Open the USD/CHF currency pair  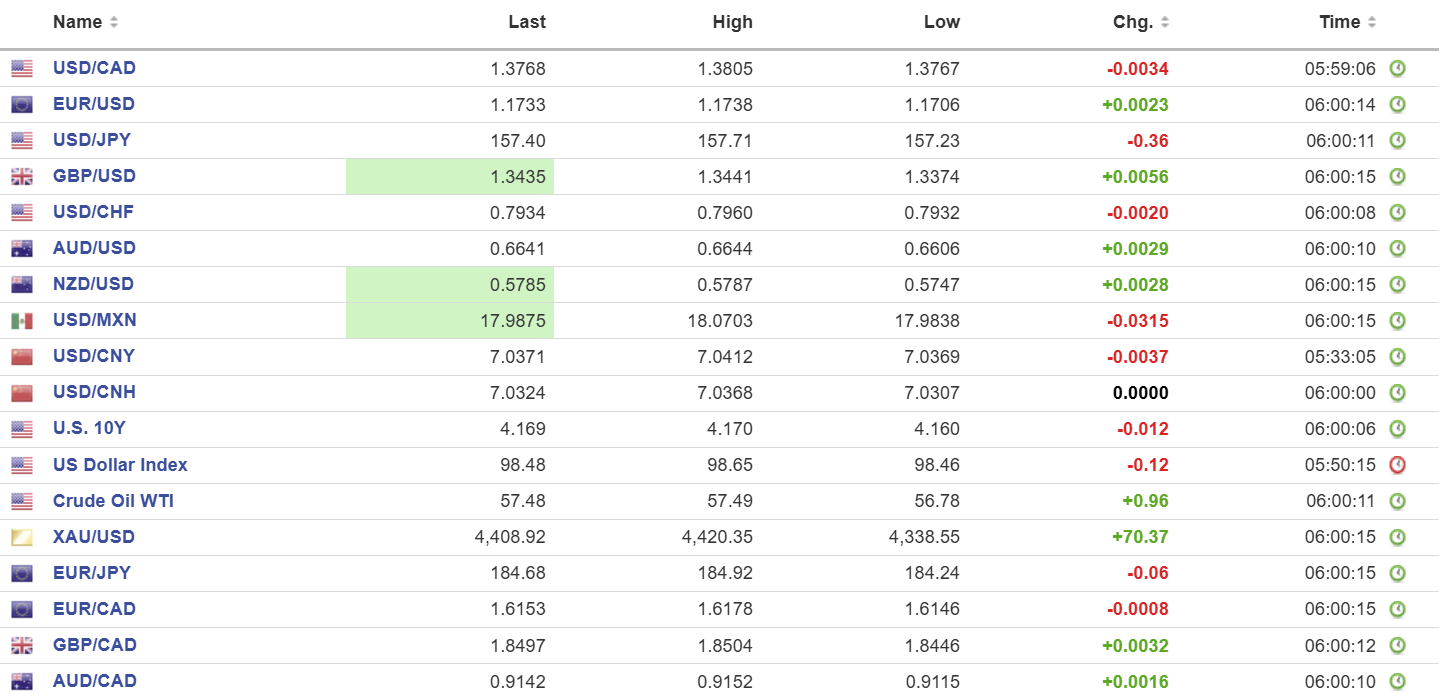(93, 212)
